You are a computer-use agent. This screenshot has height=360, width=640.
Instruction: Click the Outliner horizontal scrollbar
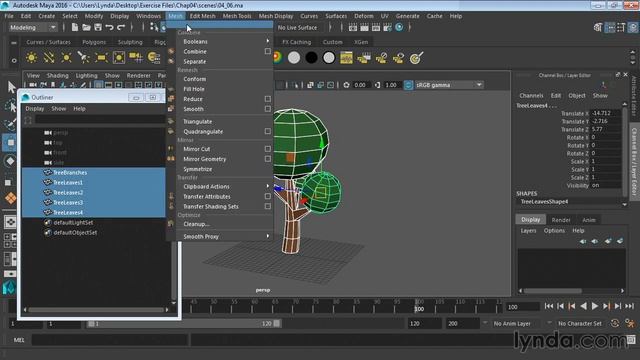(x=96, y=310)
